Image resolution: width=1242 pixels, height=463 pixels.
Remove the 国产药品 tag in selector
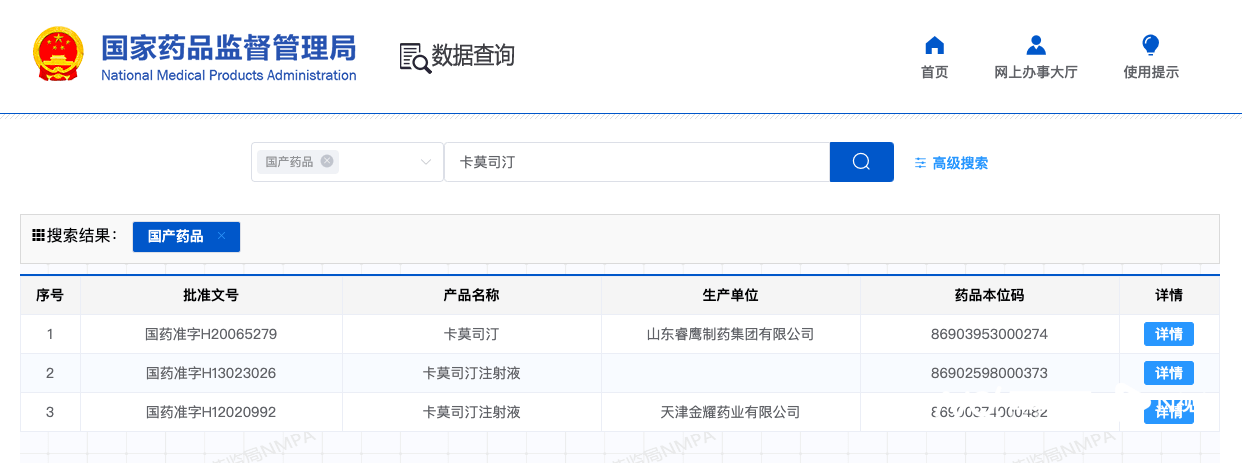(x=327, y=161)
